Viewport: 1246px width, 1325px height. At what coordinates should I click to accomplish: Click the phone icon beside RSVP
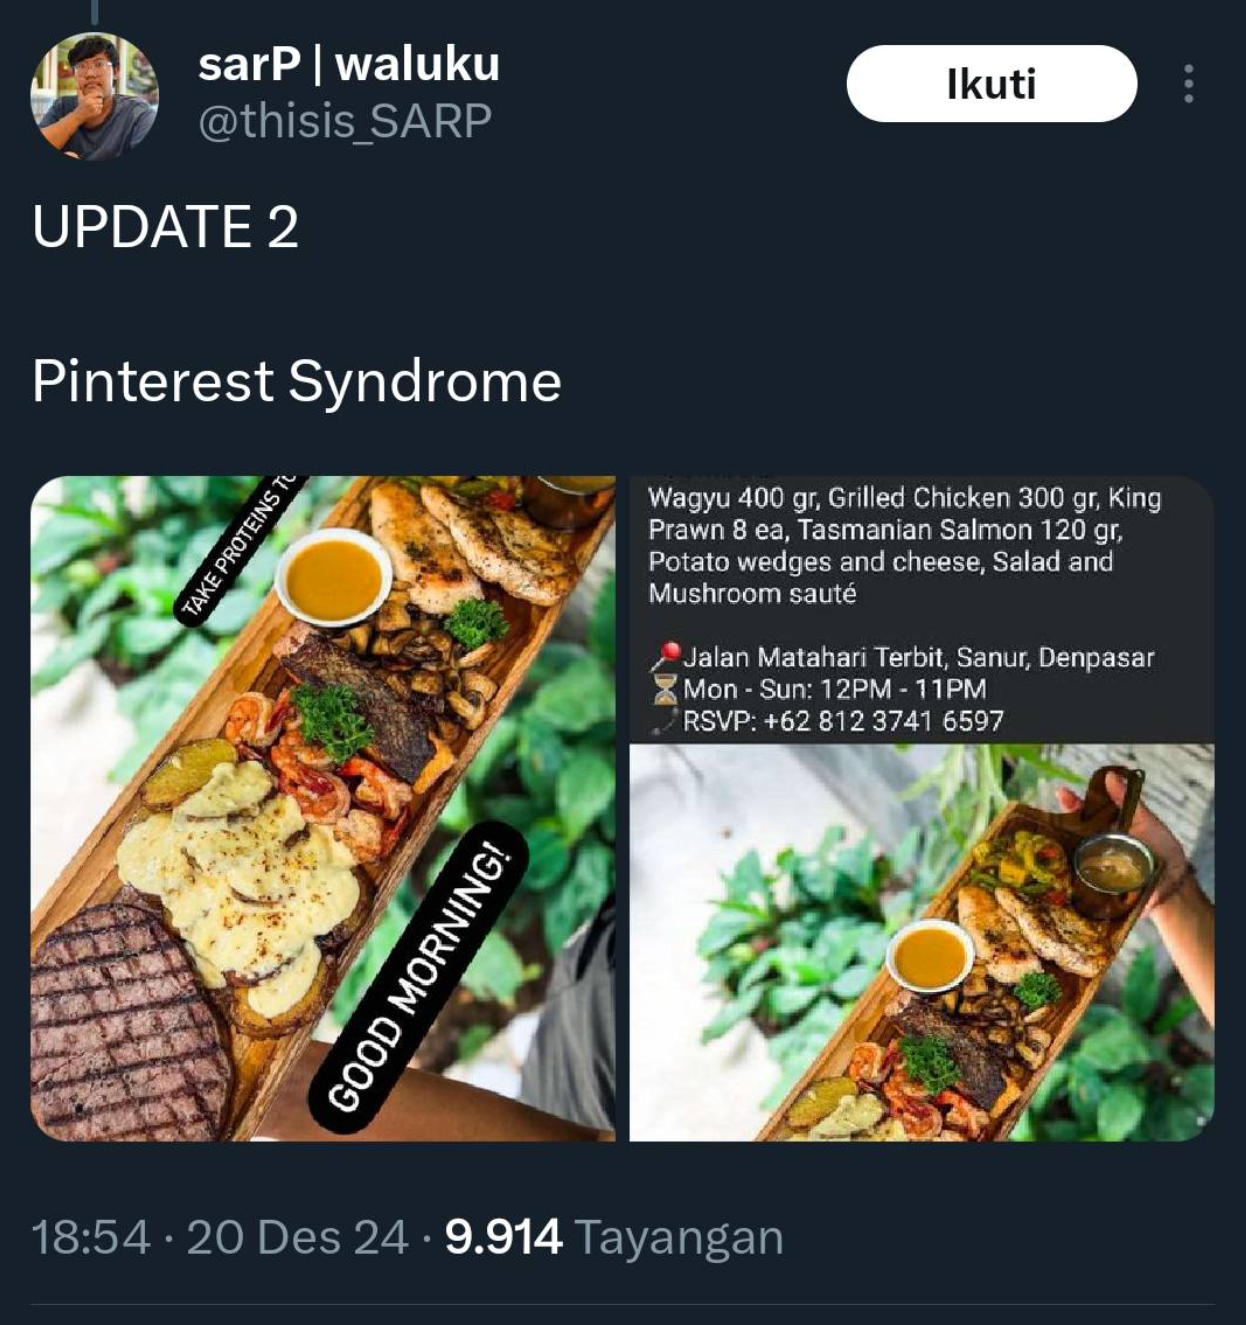pyautogui.click(x=664, y=721)
